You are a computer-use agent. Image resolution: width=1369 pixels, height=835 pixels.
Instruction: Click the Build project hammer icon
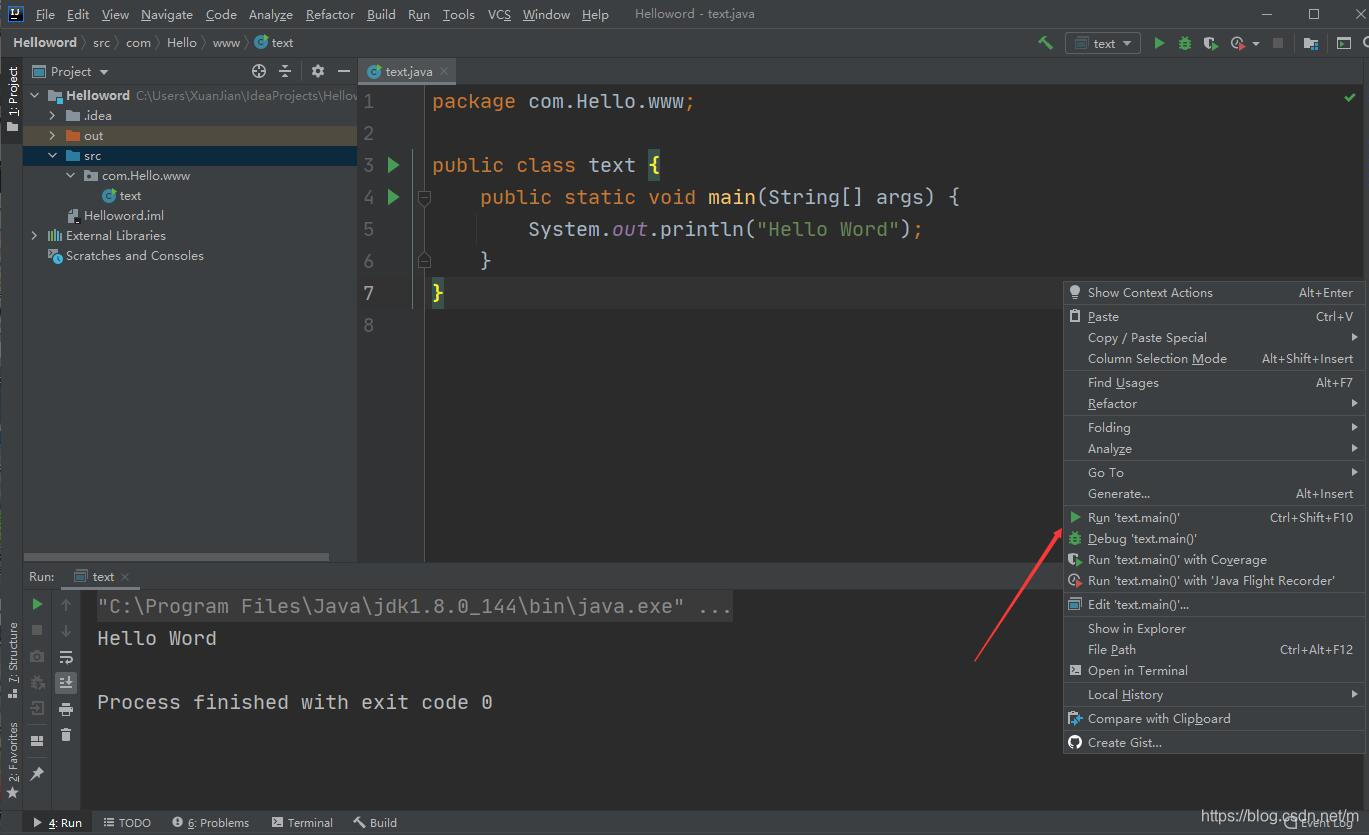1045,43
